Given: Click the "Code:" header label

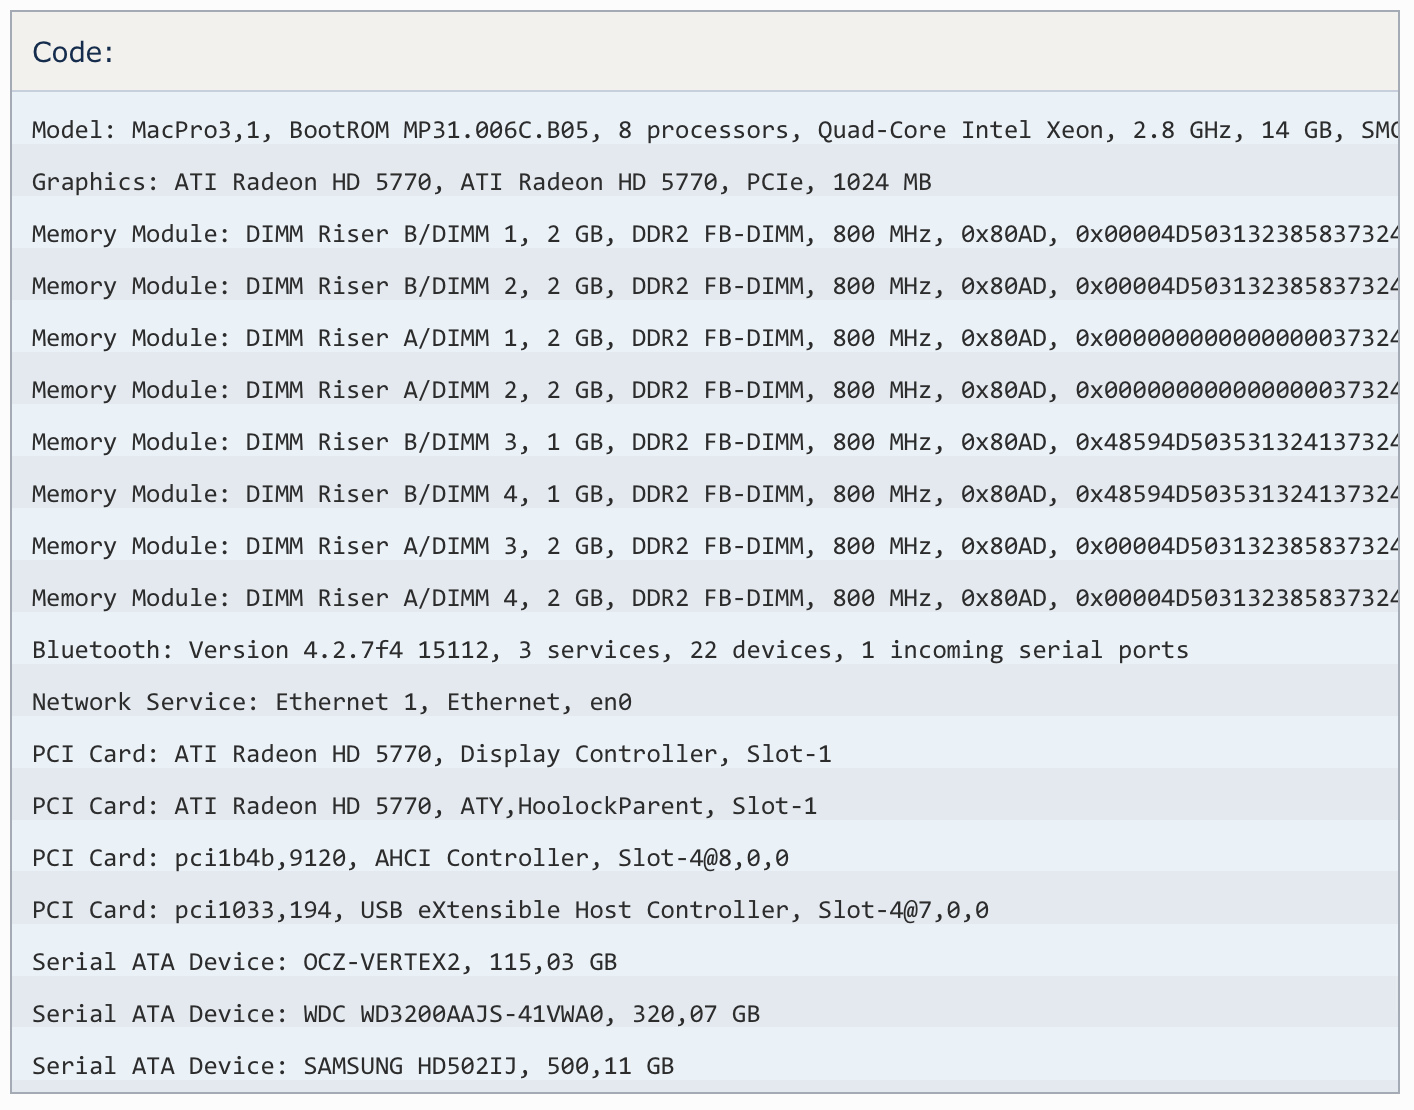Looking at the screenshot, I should [73, 52].
